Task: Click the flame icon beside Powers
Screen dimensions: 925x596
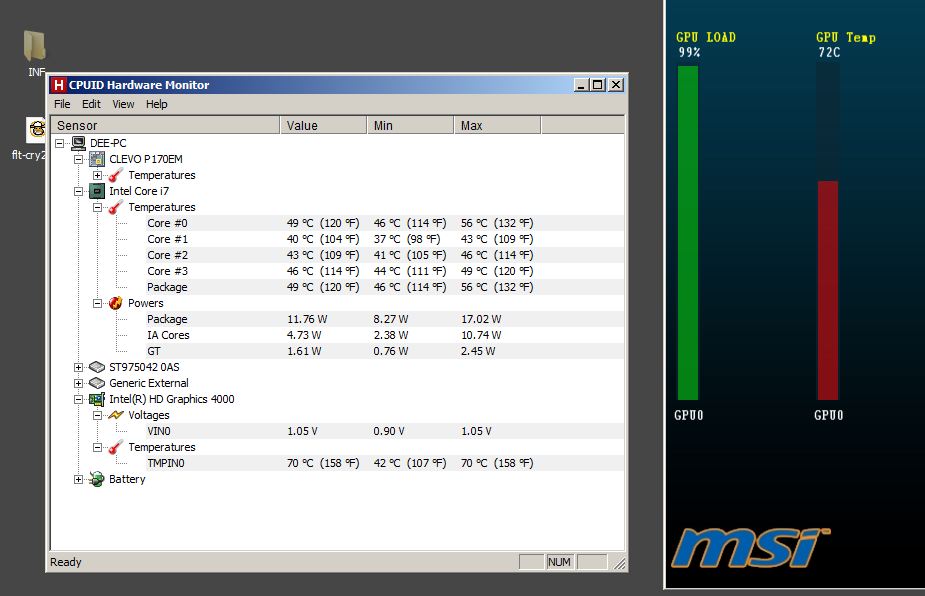Action: point(116,303)
